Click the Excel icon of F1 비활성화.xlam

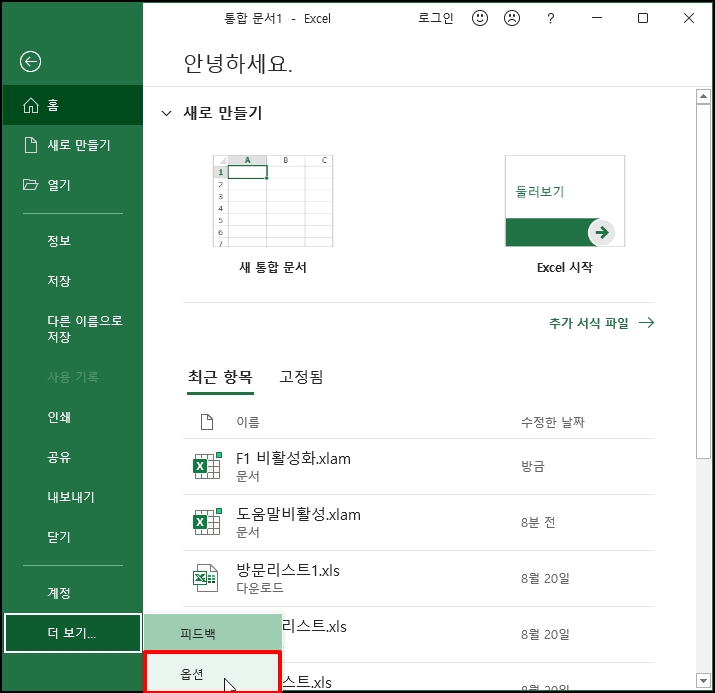[207, 465]
